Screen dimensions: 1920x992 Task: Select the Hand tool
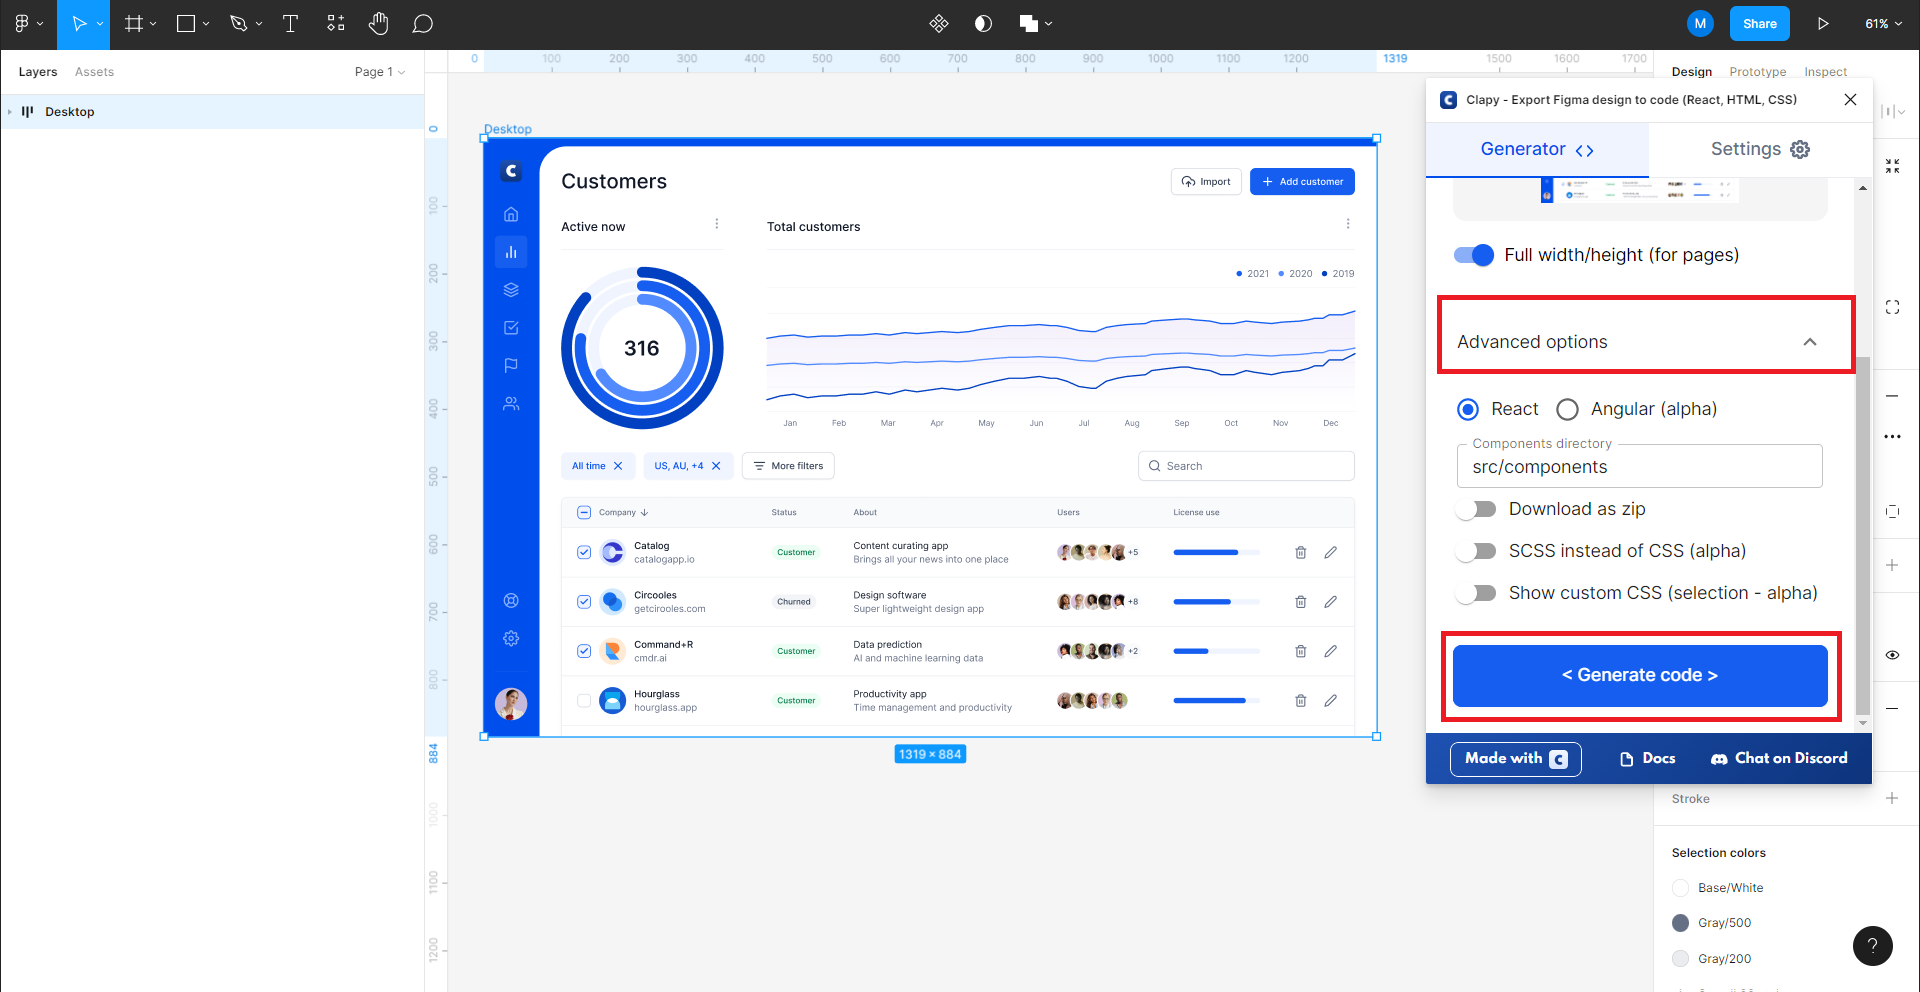click(378, 23)
